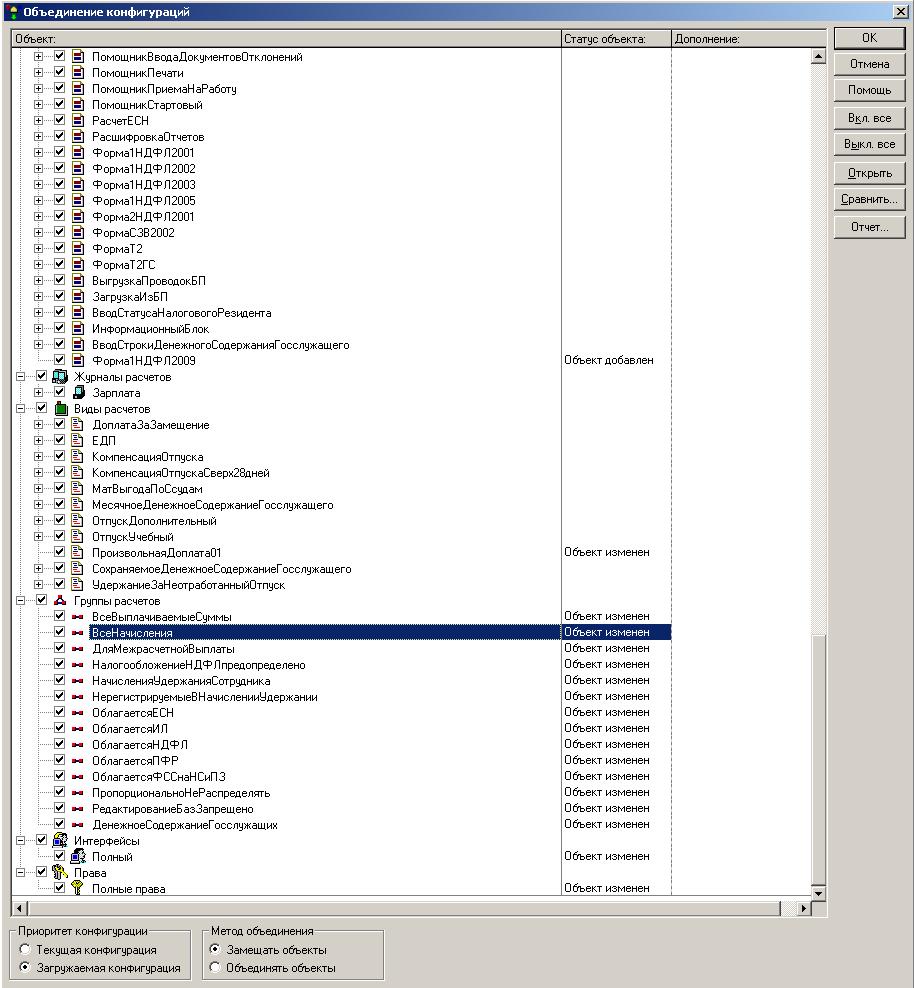Viewport: 914px width, 988px height.
Task: Click the horizontal scrollbar left arrow
Action: (x=19, y=908)
